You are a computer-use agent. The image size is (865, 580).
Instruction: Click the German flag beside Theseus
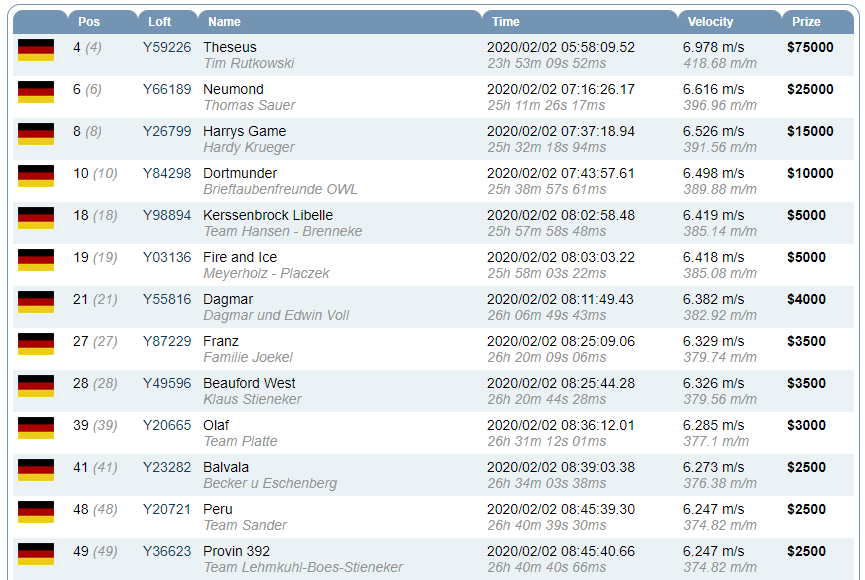(36, 50)
